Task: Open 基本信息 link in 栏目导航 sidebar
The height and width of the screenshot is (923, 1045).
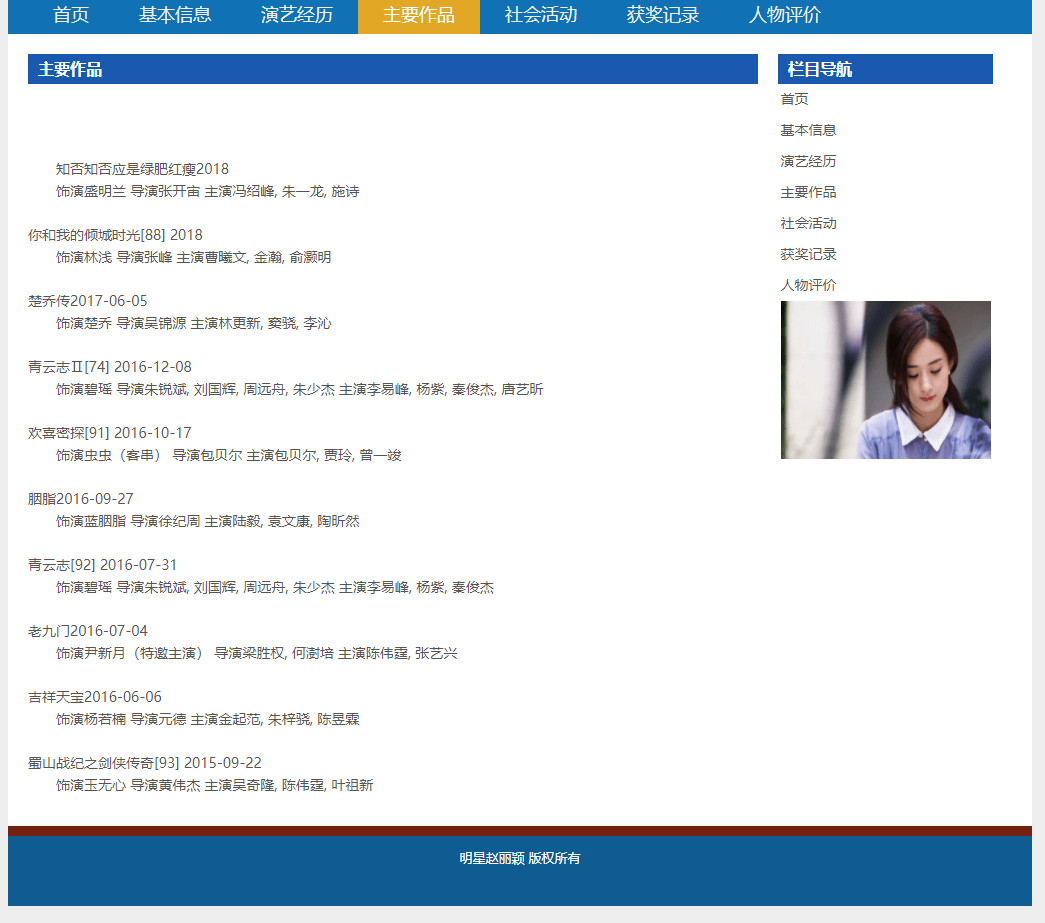Action: (x=808, y=131)
